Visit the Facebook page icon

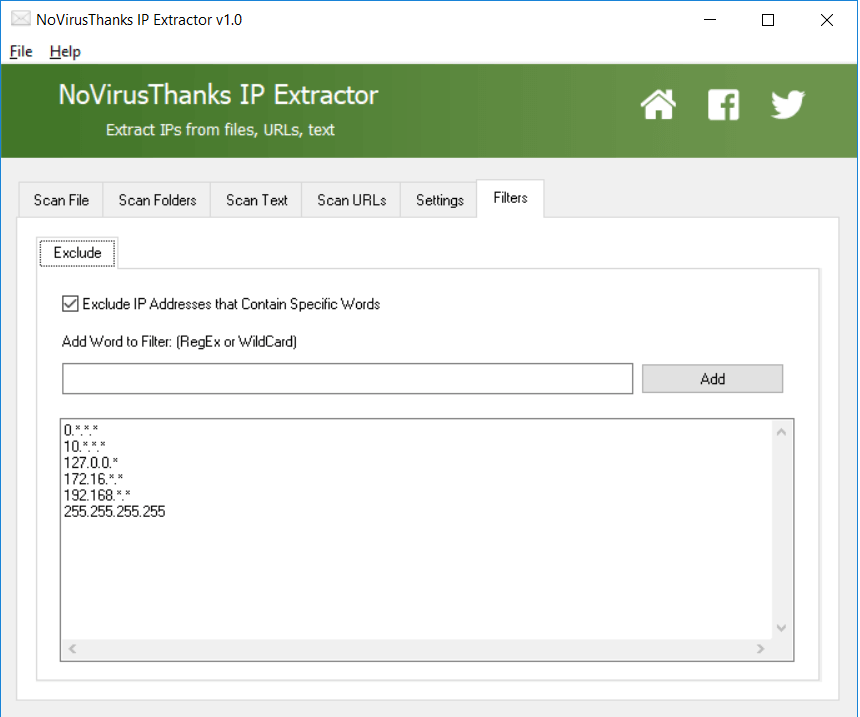(723, 104)
